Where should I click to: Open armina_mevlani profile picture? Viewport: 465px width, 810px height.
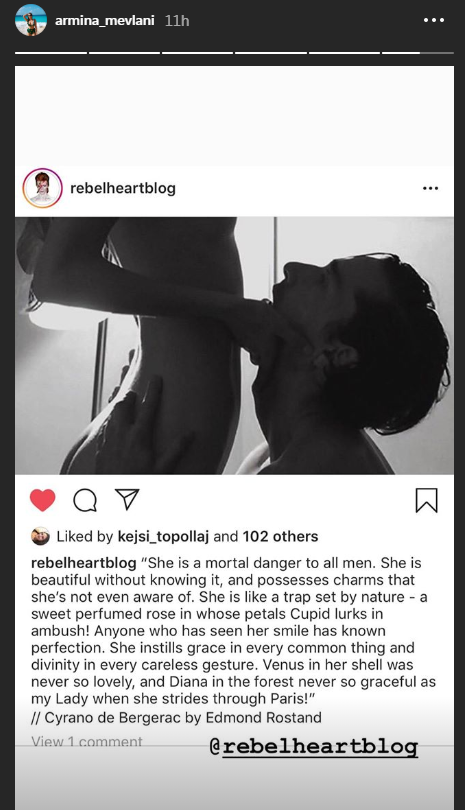(x=30, y=20)
